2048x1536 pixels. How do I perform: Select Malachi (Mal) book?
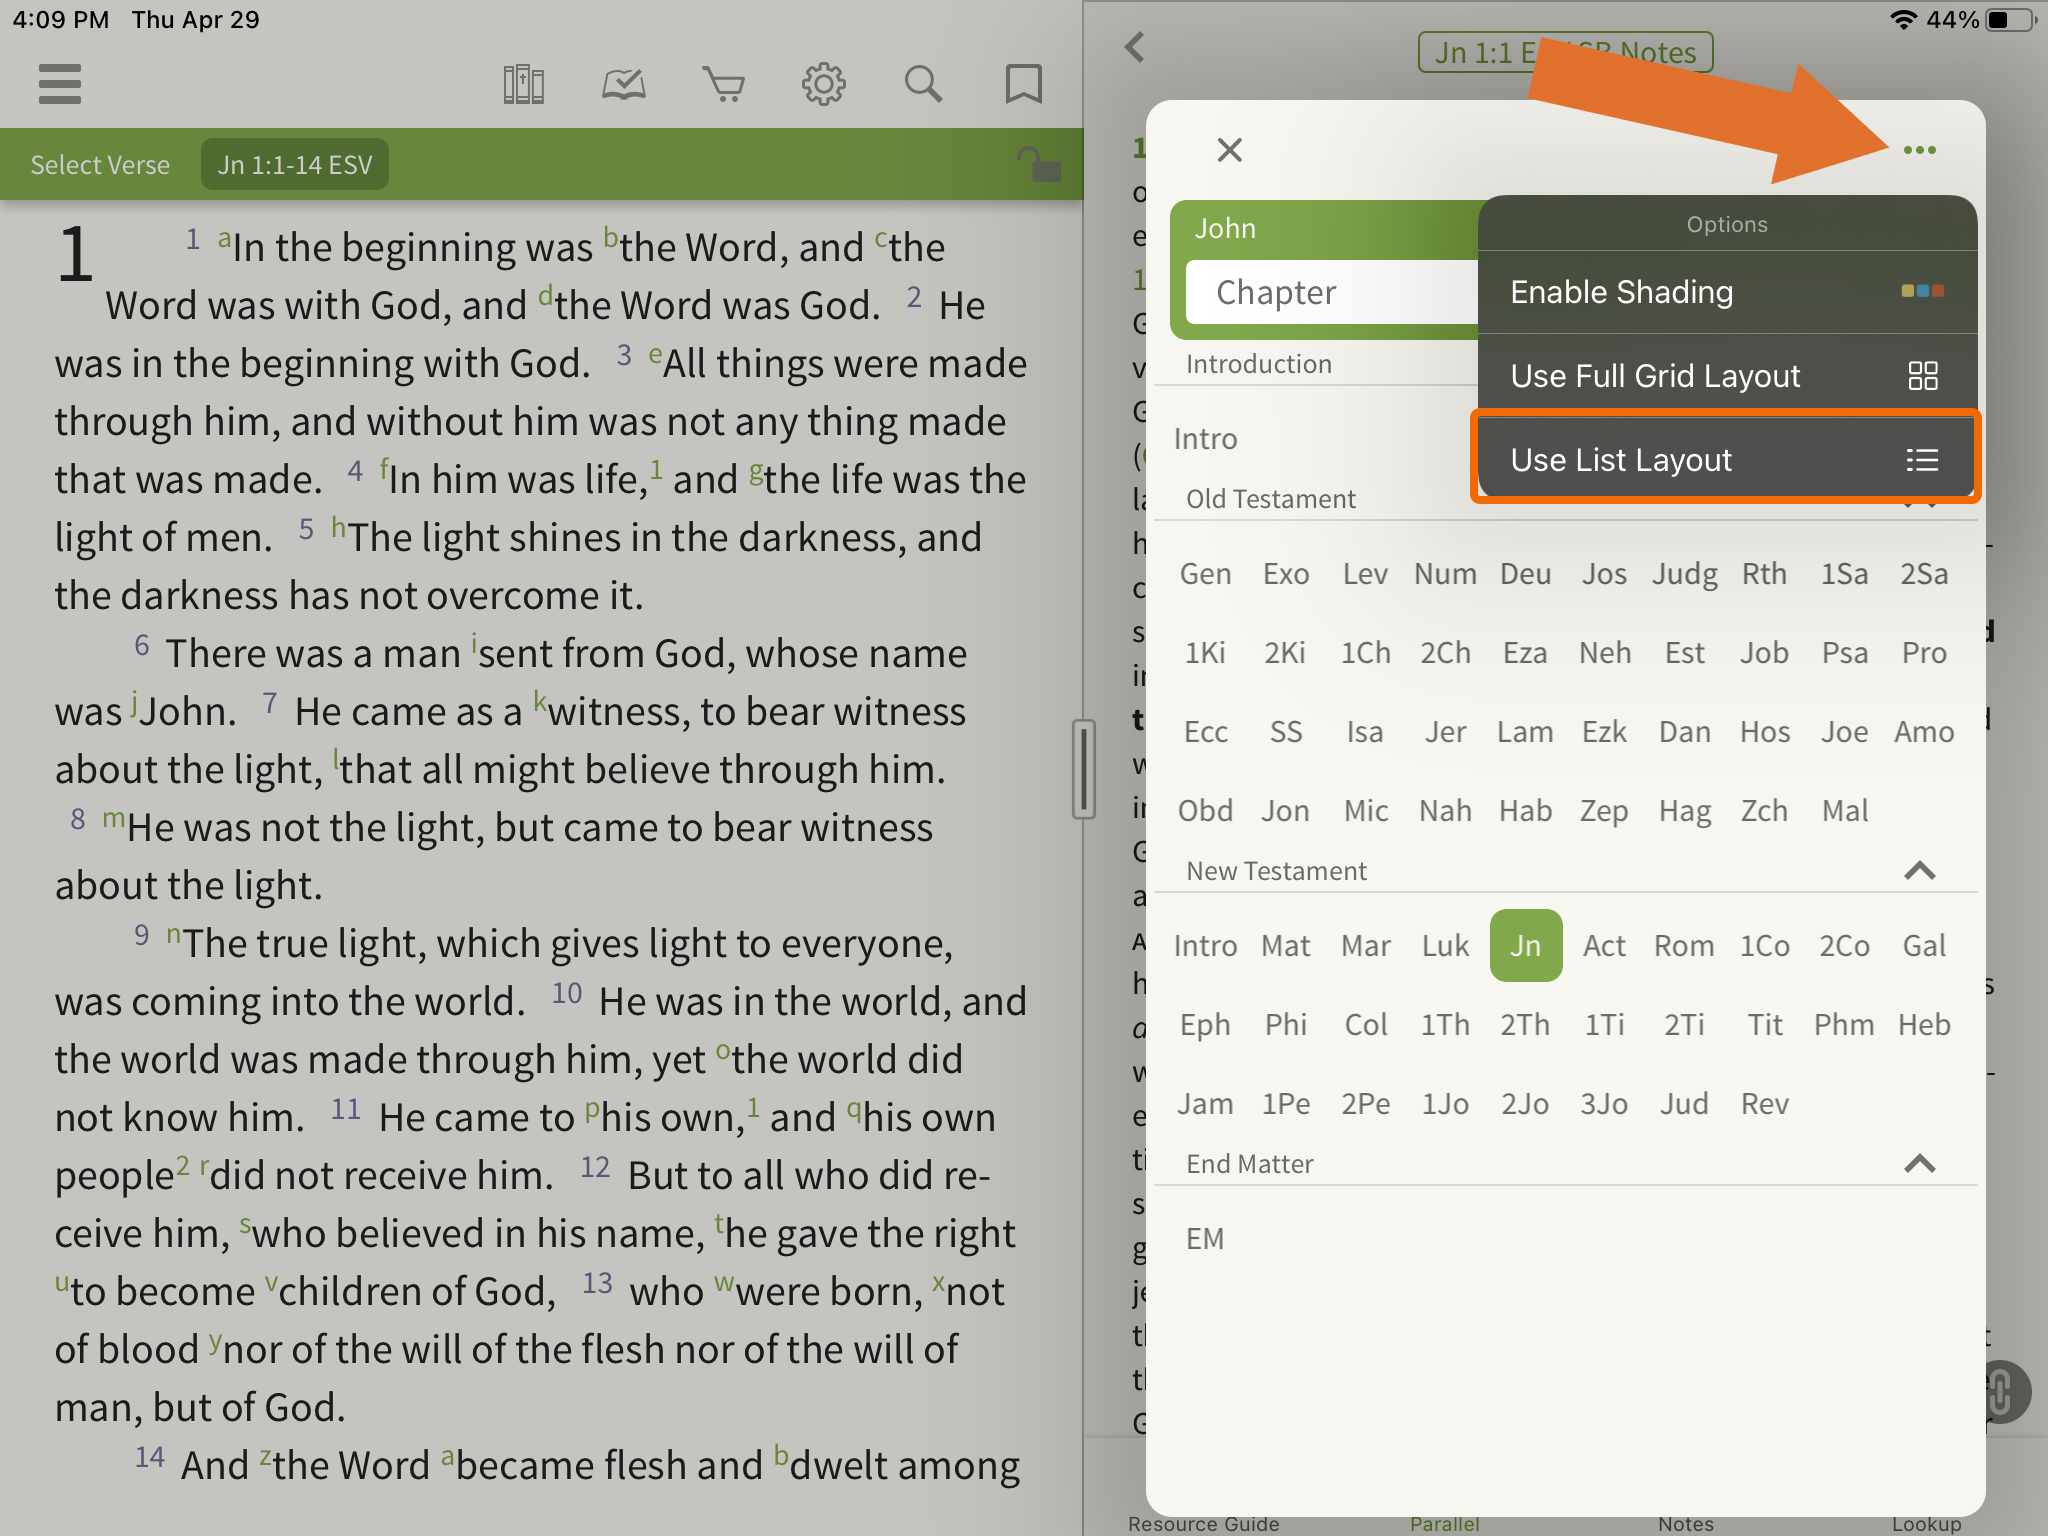(x=1844, y=811)
